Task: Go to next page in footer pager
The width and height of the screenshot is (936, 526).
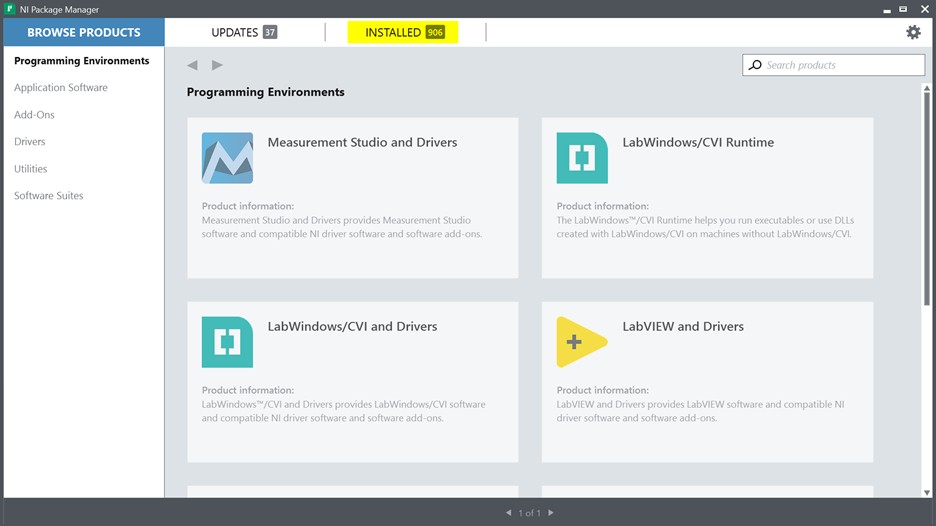Action: 550,512
